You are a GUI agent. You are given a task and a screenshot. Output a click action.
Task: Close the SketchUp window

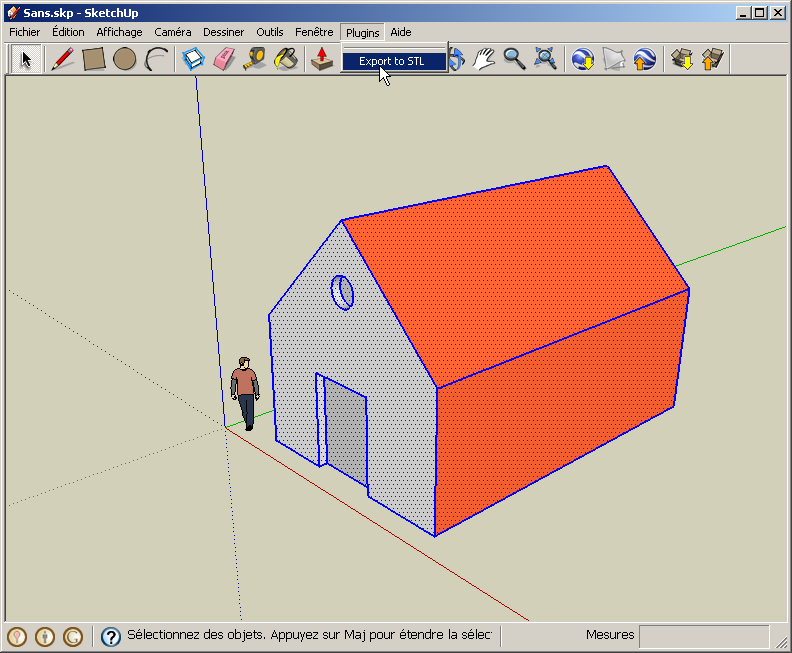click(778, 13)
